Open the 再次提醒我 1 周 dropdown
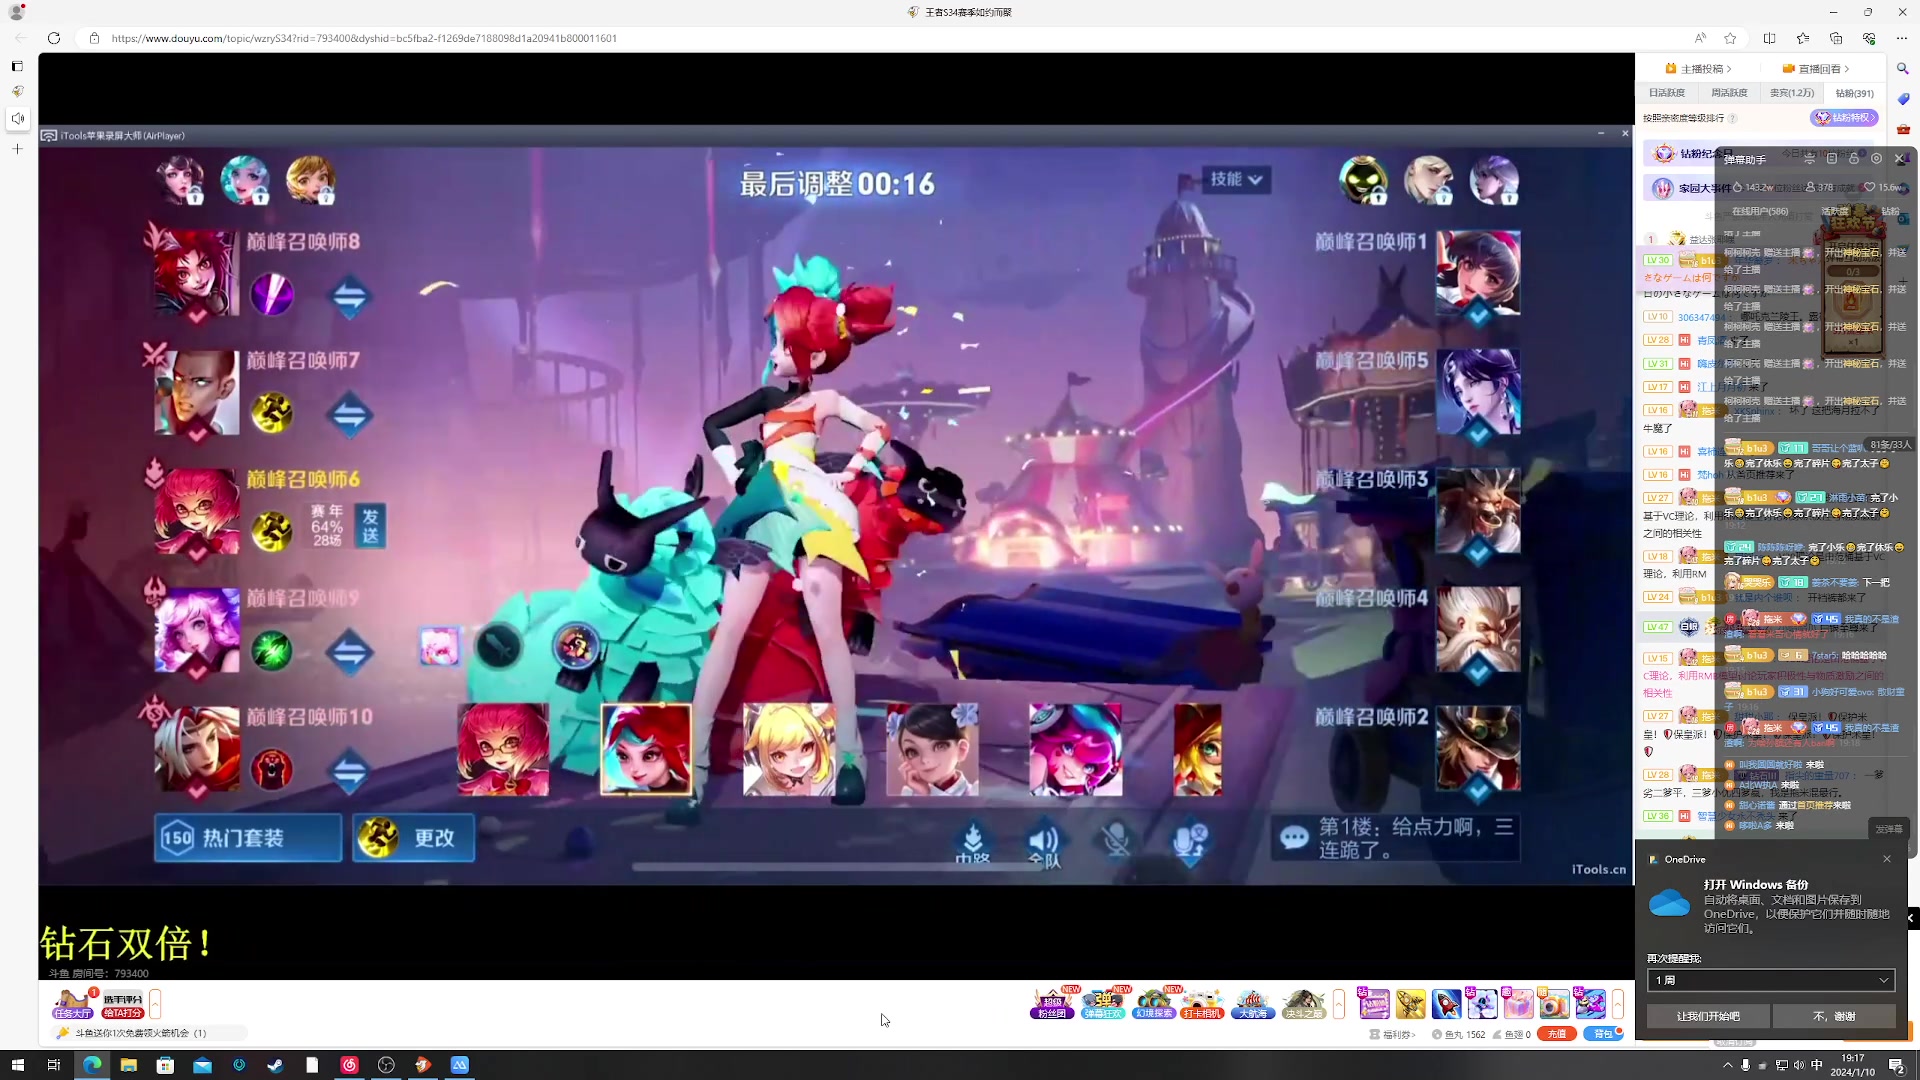The width and height of the screenshot is (1920, 1080). pyautogui.click(x=1770, y=980)
